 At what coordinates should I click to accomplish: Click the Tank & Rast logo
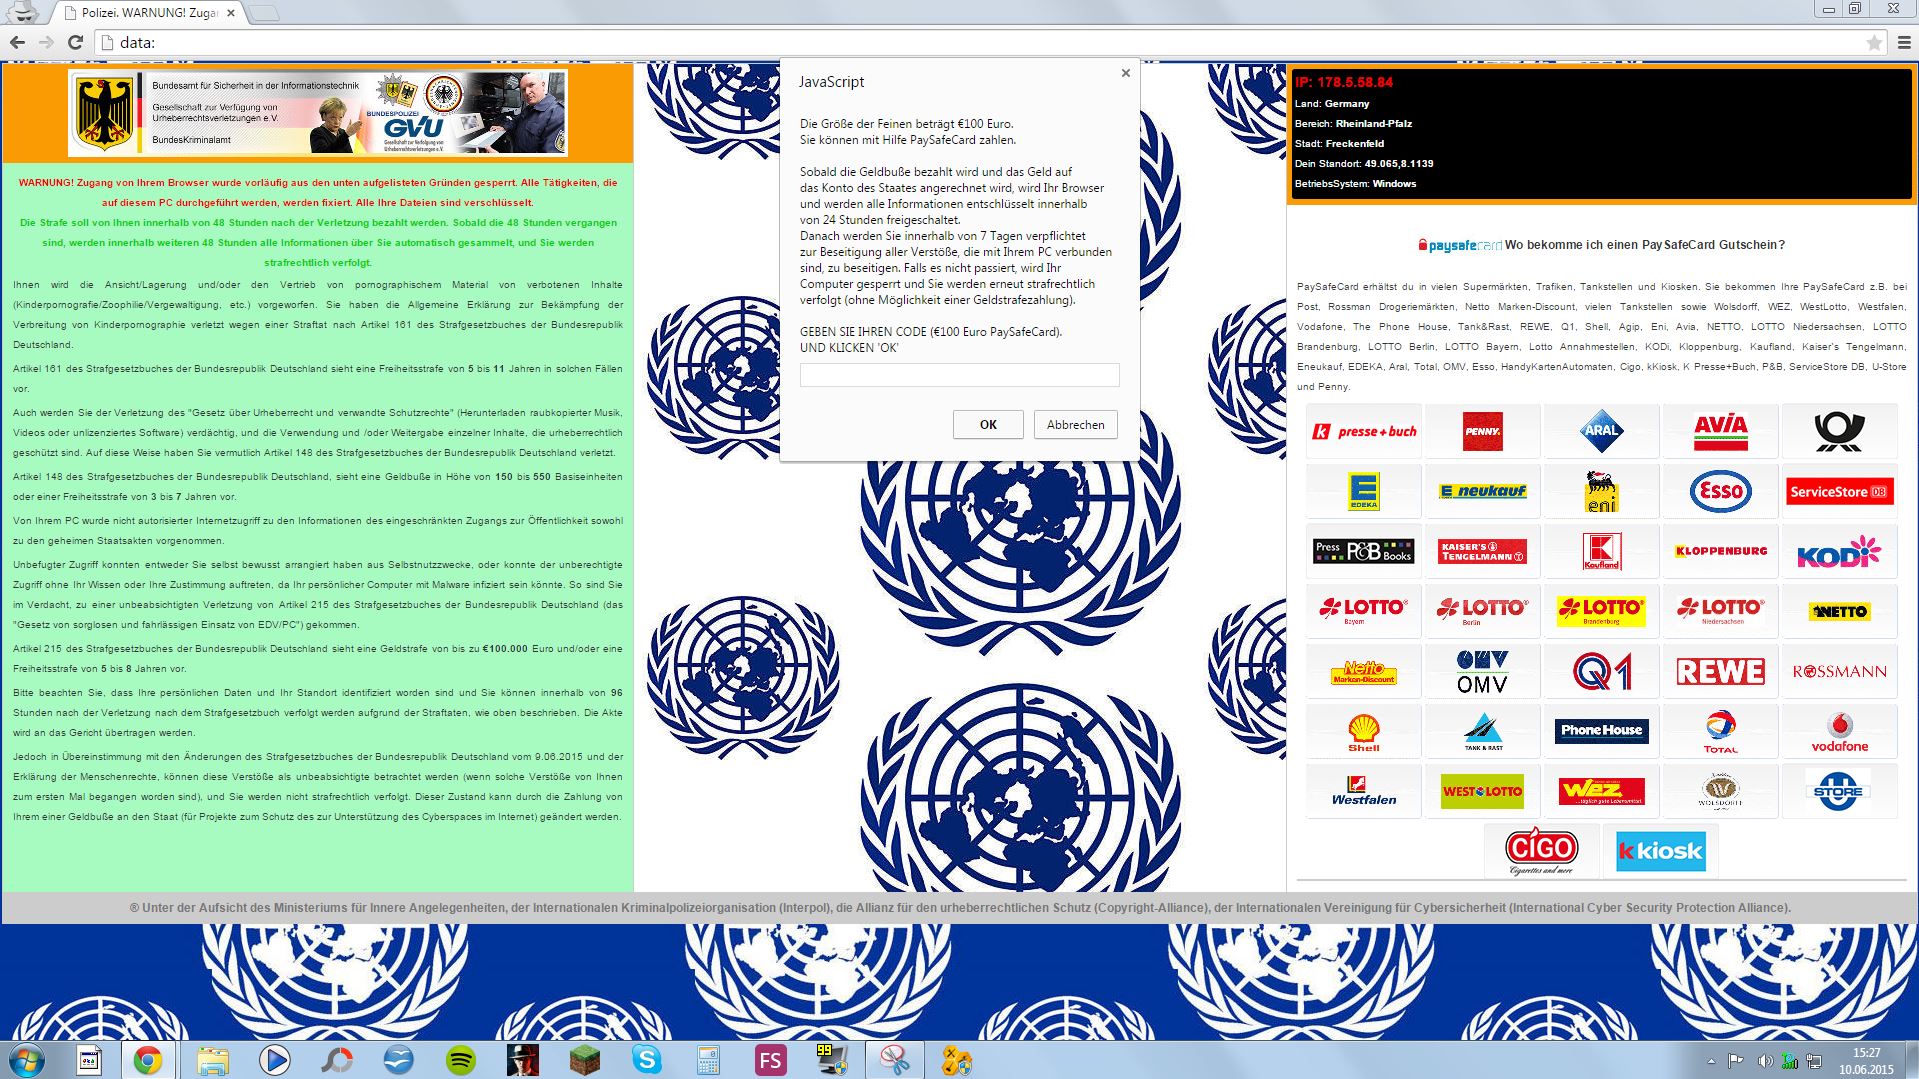1482,731
